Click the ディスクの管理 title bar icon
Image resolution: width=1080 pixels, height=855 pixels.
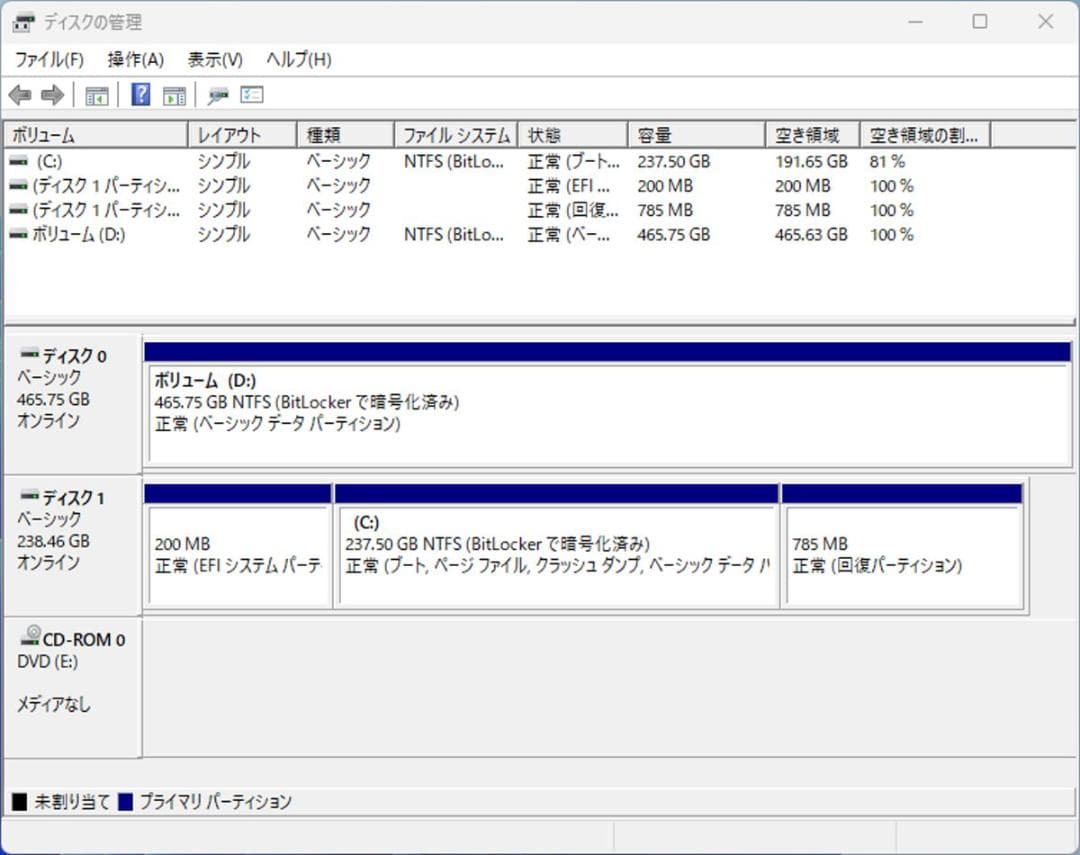click(22, 21)
